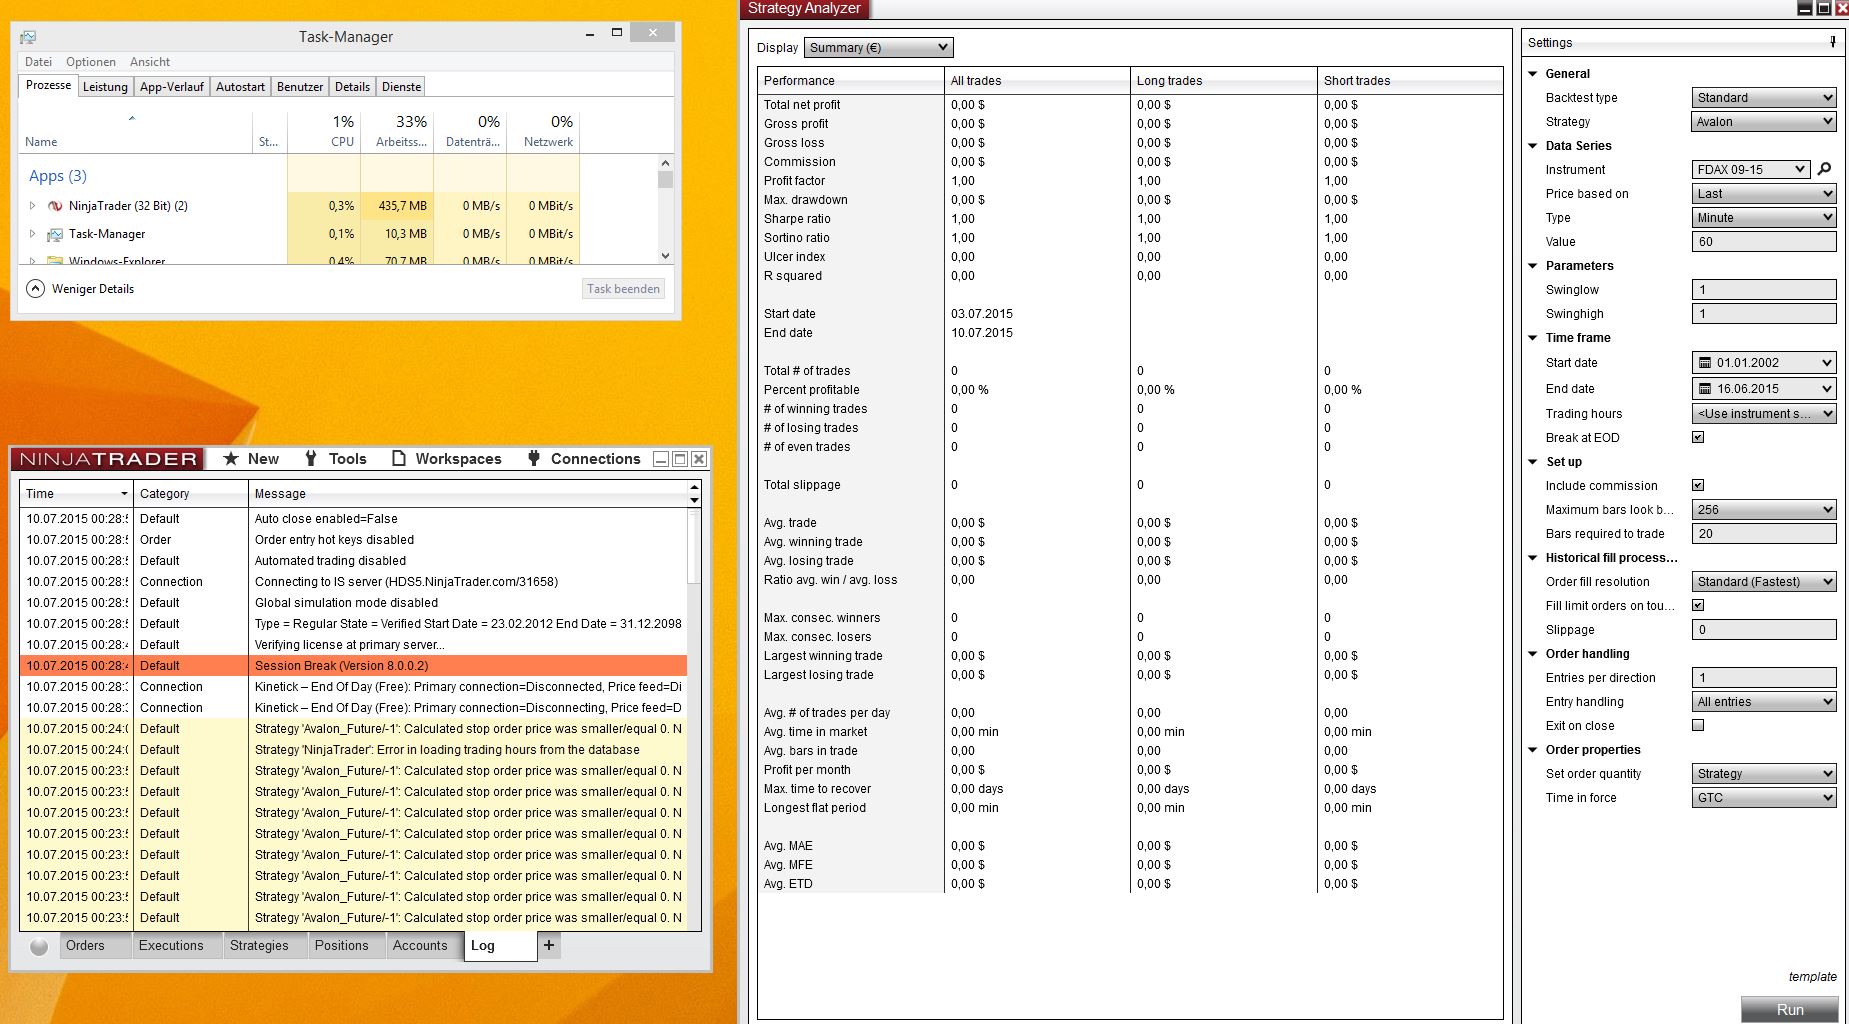Click the template link
This screenshot has height=1024, width=1849.
[x=1812, y=976]
